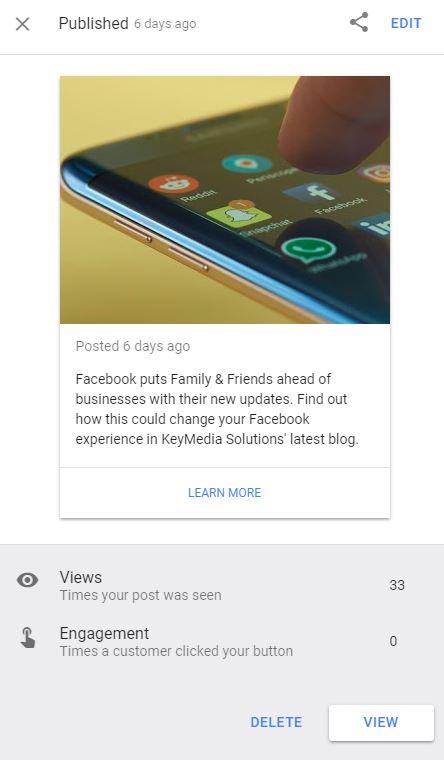Click the Posted 6 days ago timestamp
This screenshot has height=760, width=444.
tap(133, 346)
